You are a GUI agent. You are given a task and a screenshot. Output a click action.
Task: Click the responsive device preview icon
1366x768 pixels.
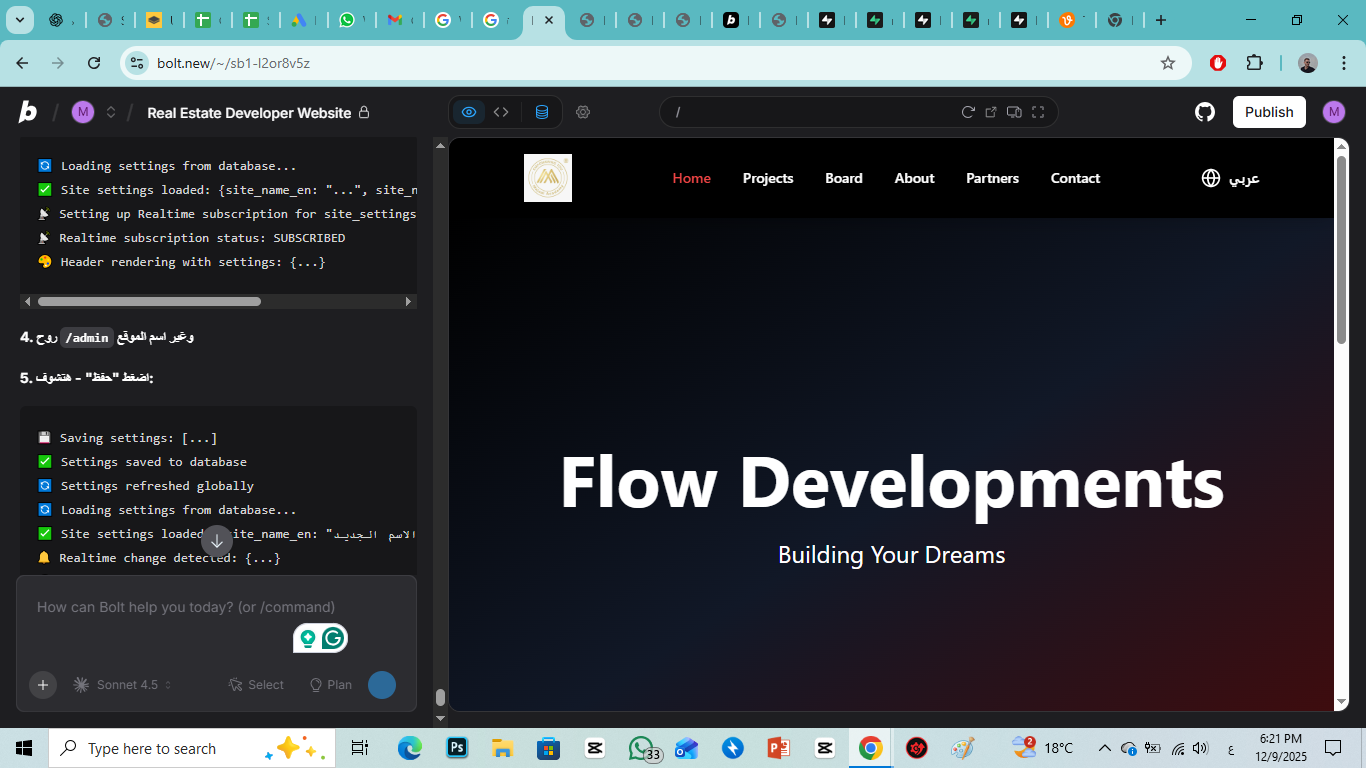pyautogui.click(x=1014, y=112)
